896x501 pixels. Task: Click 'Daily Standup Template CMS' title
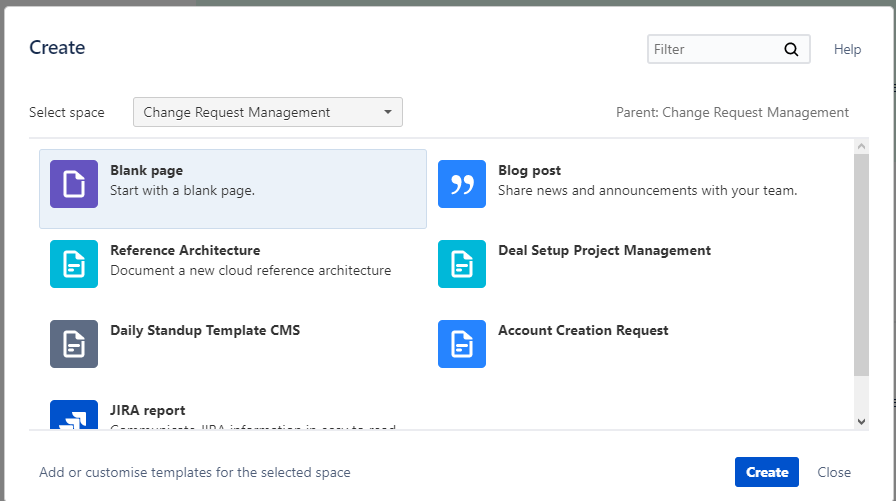click(x=205, y=330)
